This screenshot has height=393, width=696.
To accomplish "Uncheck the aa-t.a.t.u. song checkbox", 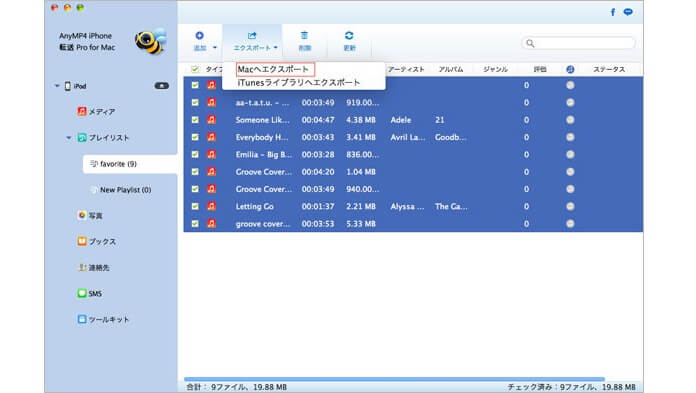I will (195, 103).
